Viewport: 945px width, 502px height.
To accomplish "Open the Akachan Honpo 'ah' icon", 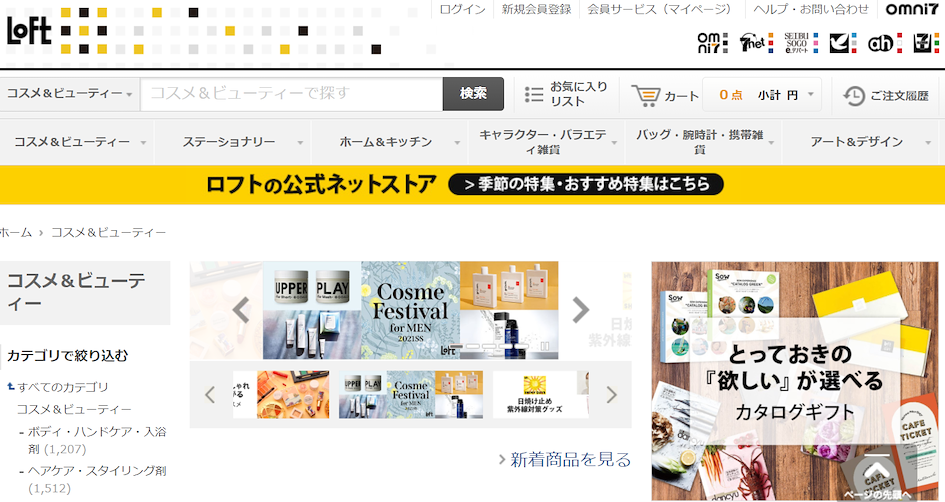I will pyautogui.click(x=885, y=43).
